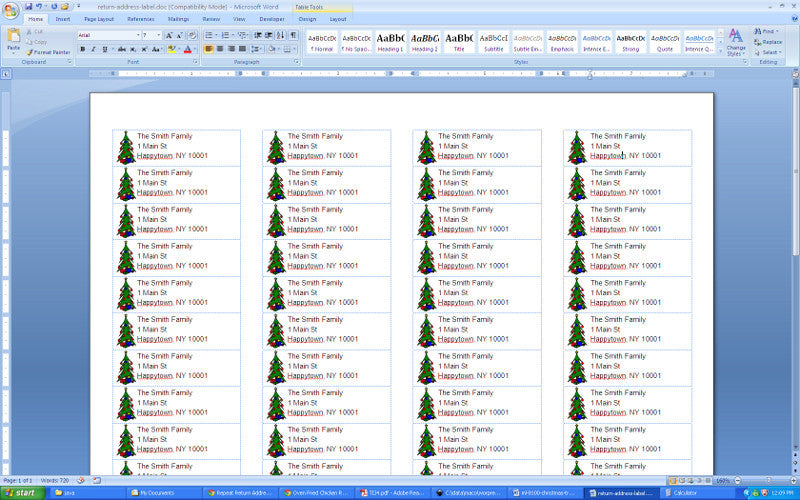Switch to the Page Layout tab

coord(98,19)
